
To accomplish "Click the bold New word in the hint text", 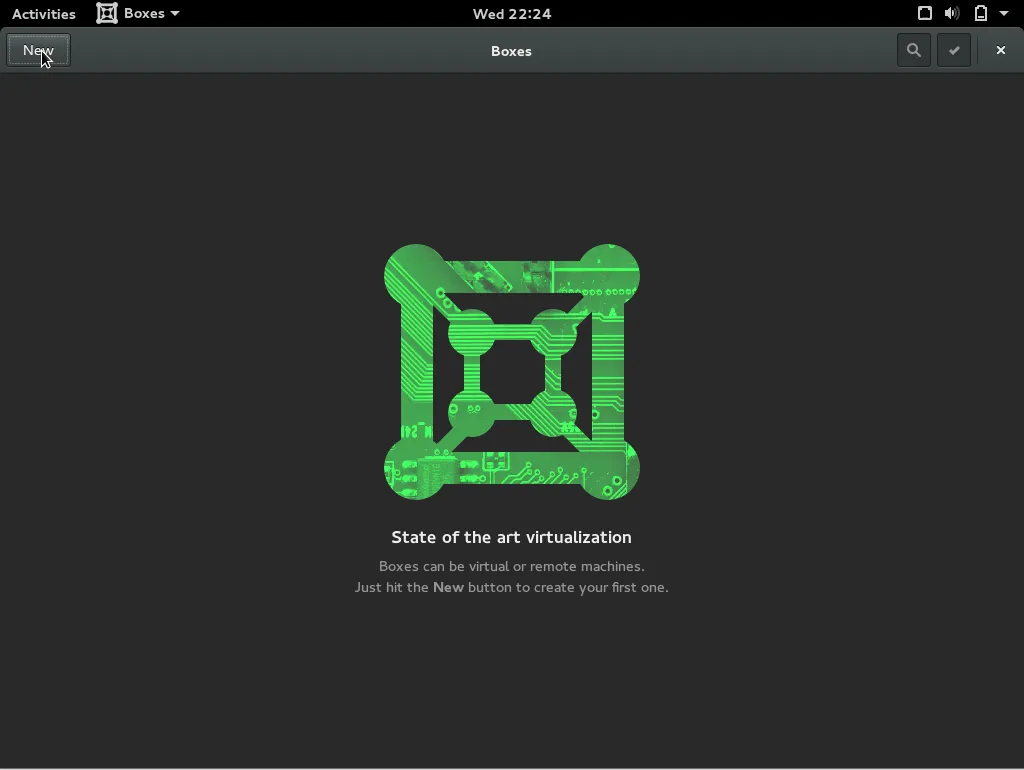I will pyautogui.click(x=447, y=587).
